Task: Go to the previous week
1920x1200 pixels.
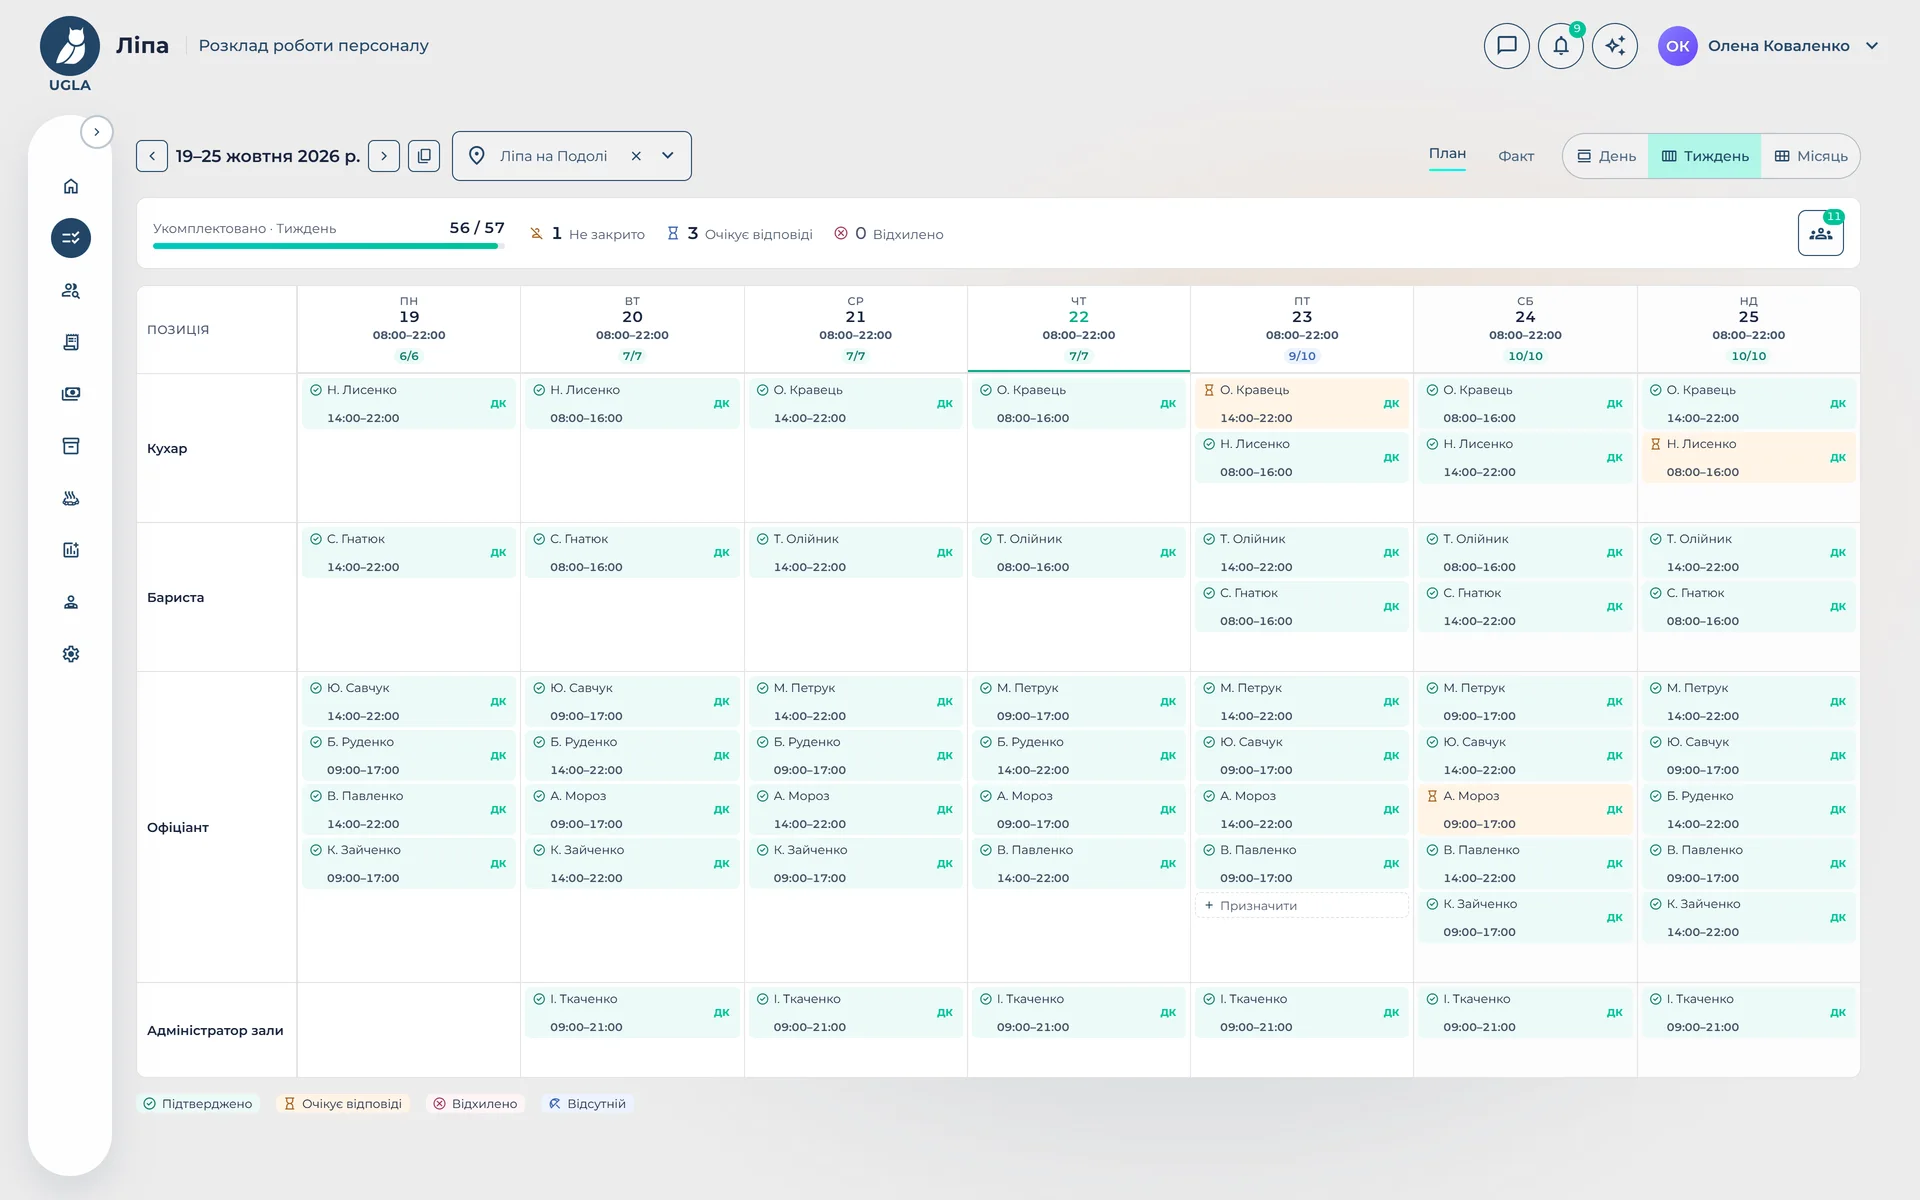Action: pyautogui.click(x=152, y=156)
